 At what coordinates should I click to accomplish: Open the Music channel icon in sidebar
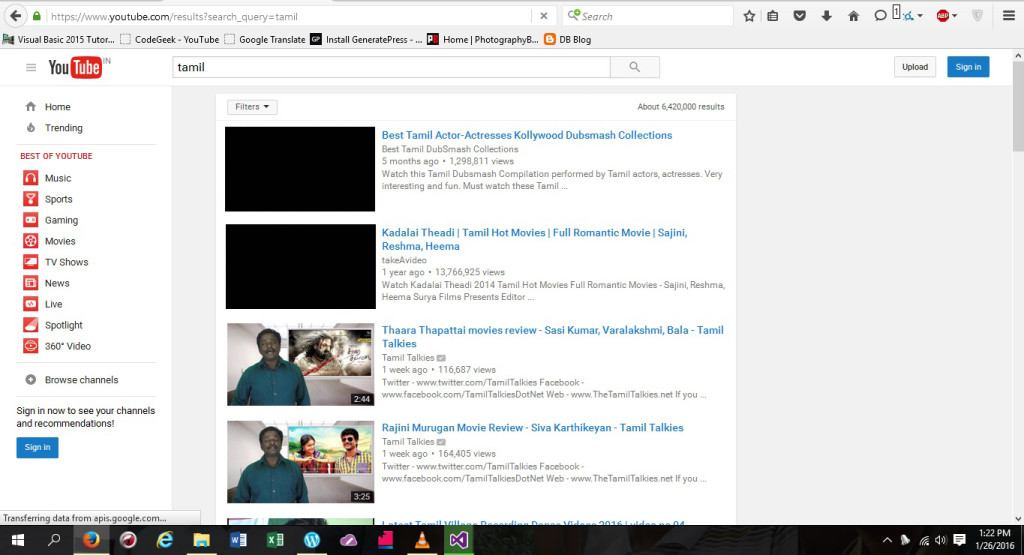(x=30, y=178)
